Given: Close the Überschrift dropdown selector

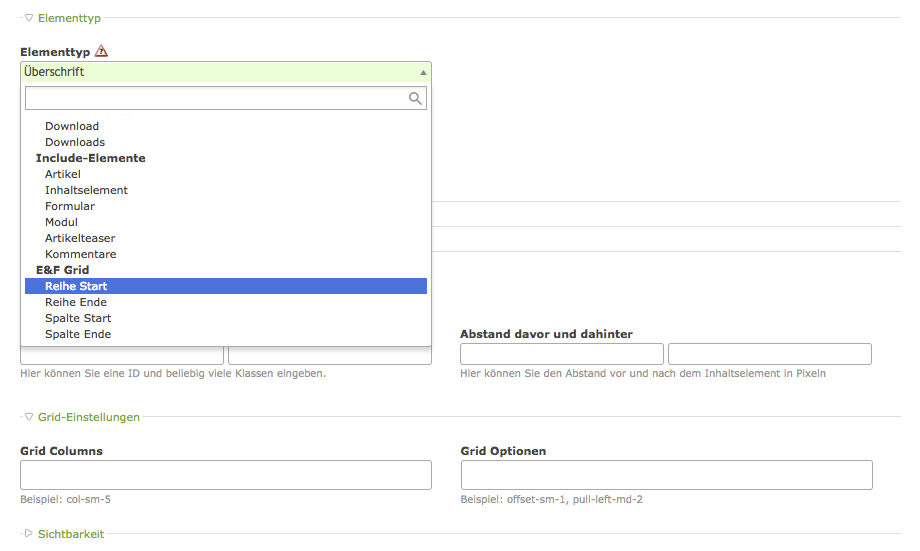Looking at the screenshot, I should click(225, 72).
